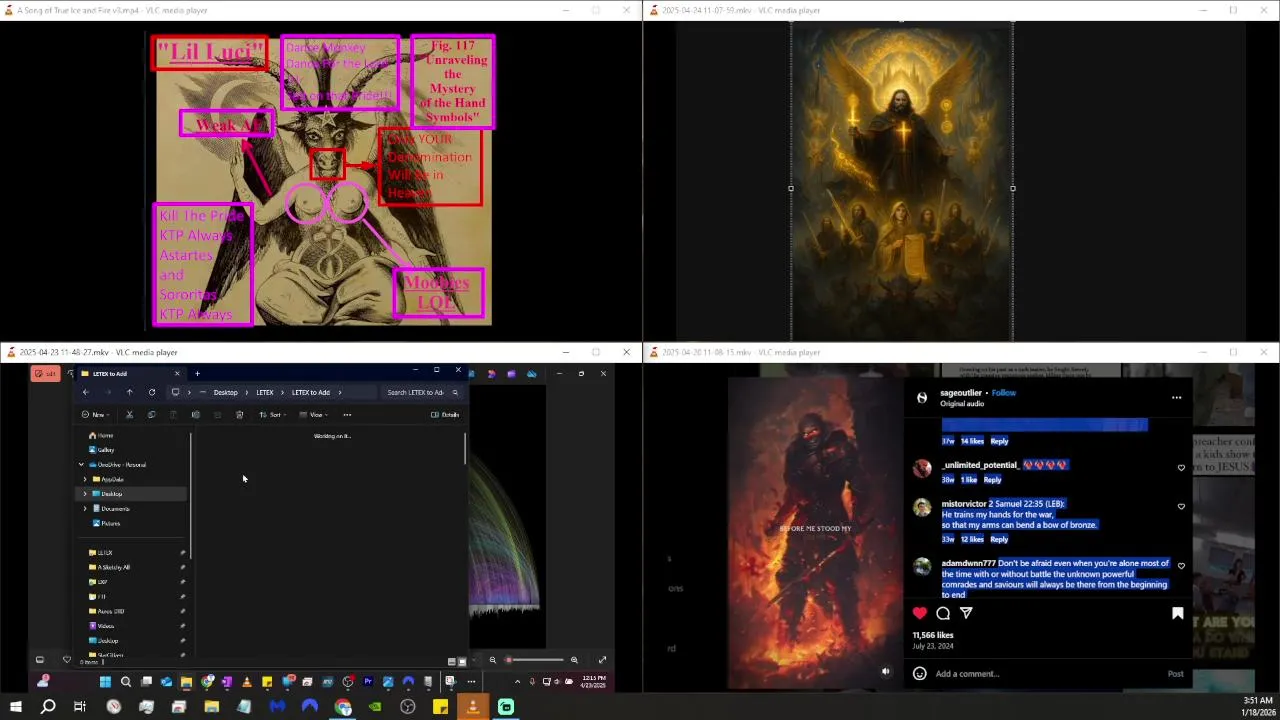Image resolution: width=1280 pixels, height=720 pixels.
Task: Click the Cut scissors icon in Explorer
Action: coord(129,414)
